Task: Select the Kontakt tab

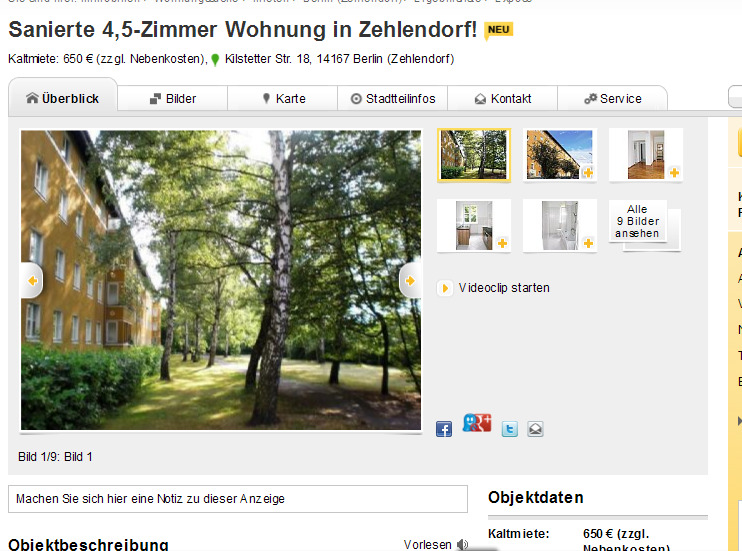Action: pos(503,98)
